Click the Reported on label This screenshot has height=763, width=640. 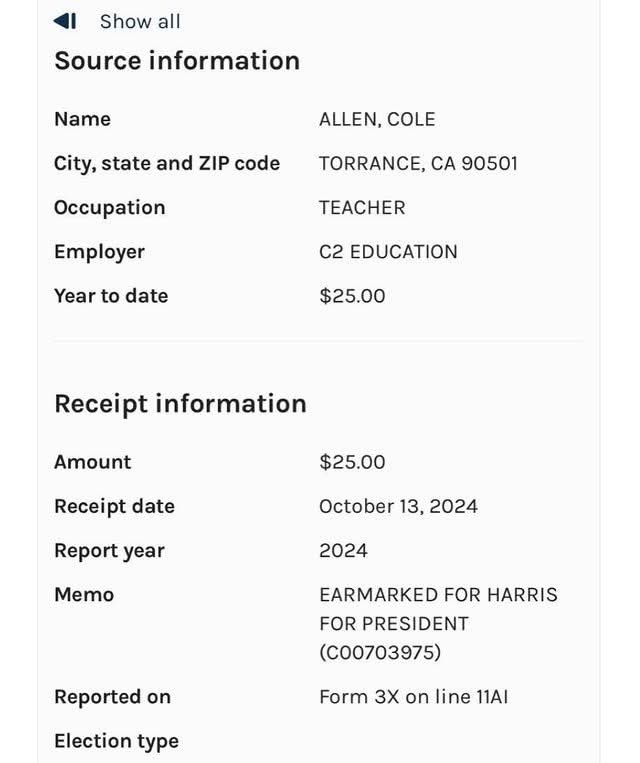tap(112, 697)
